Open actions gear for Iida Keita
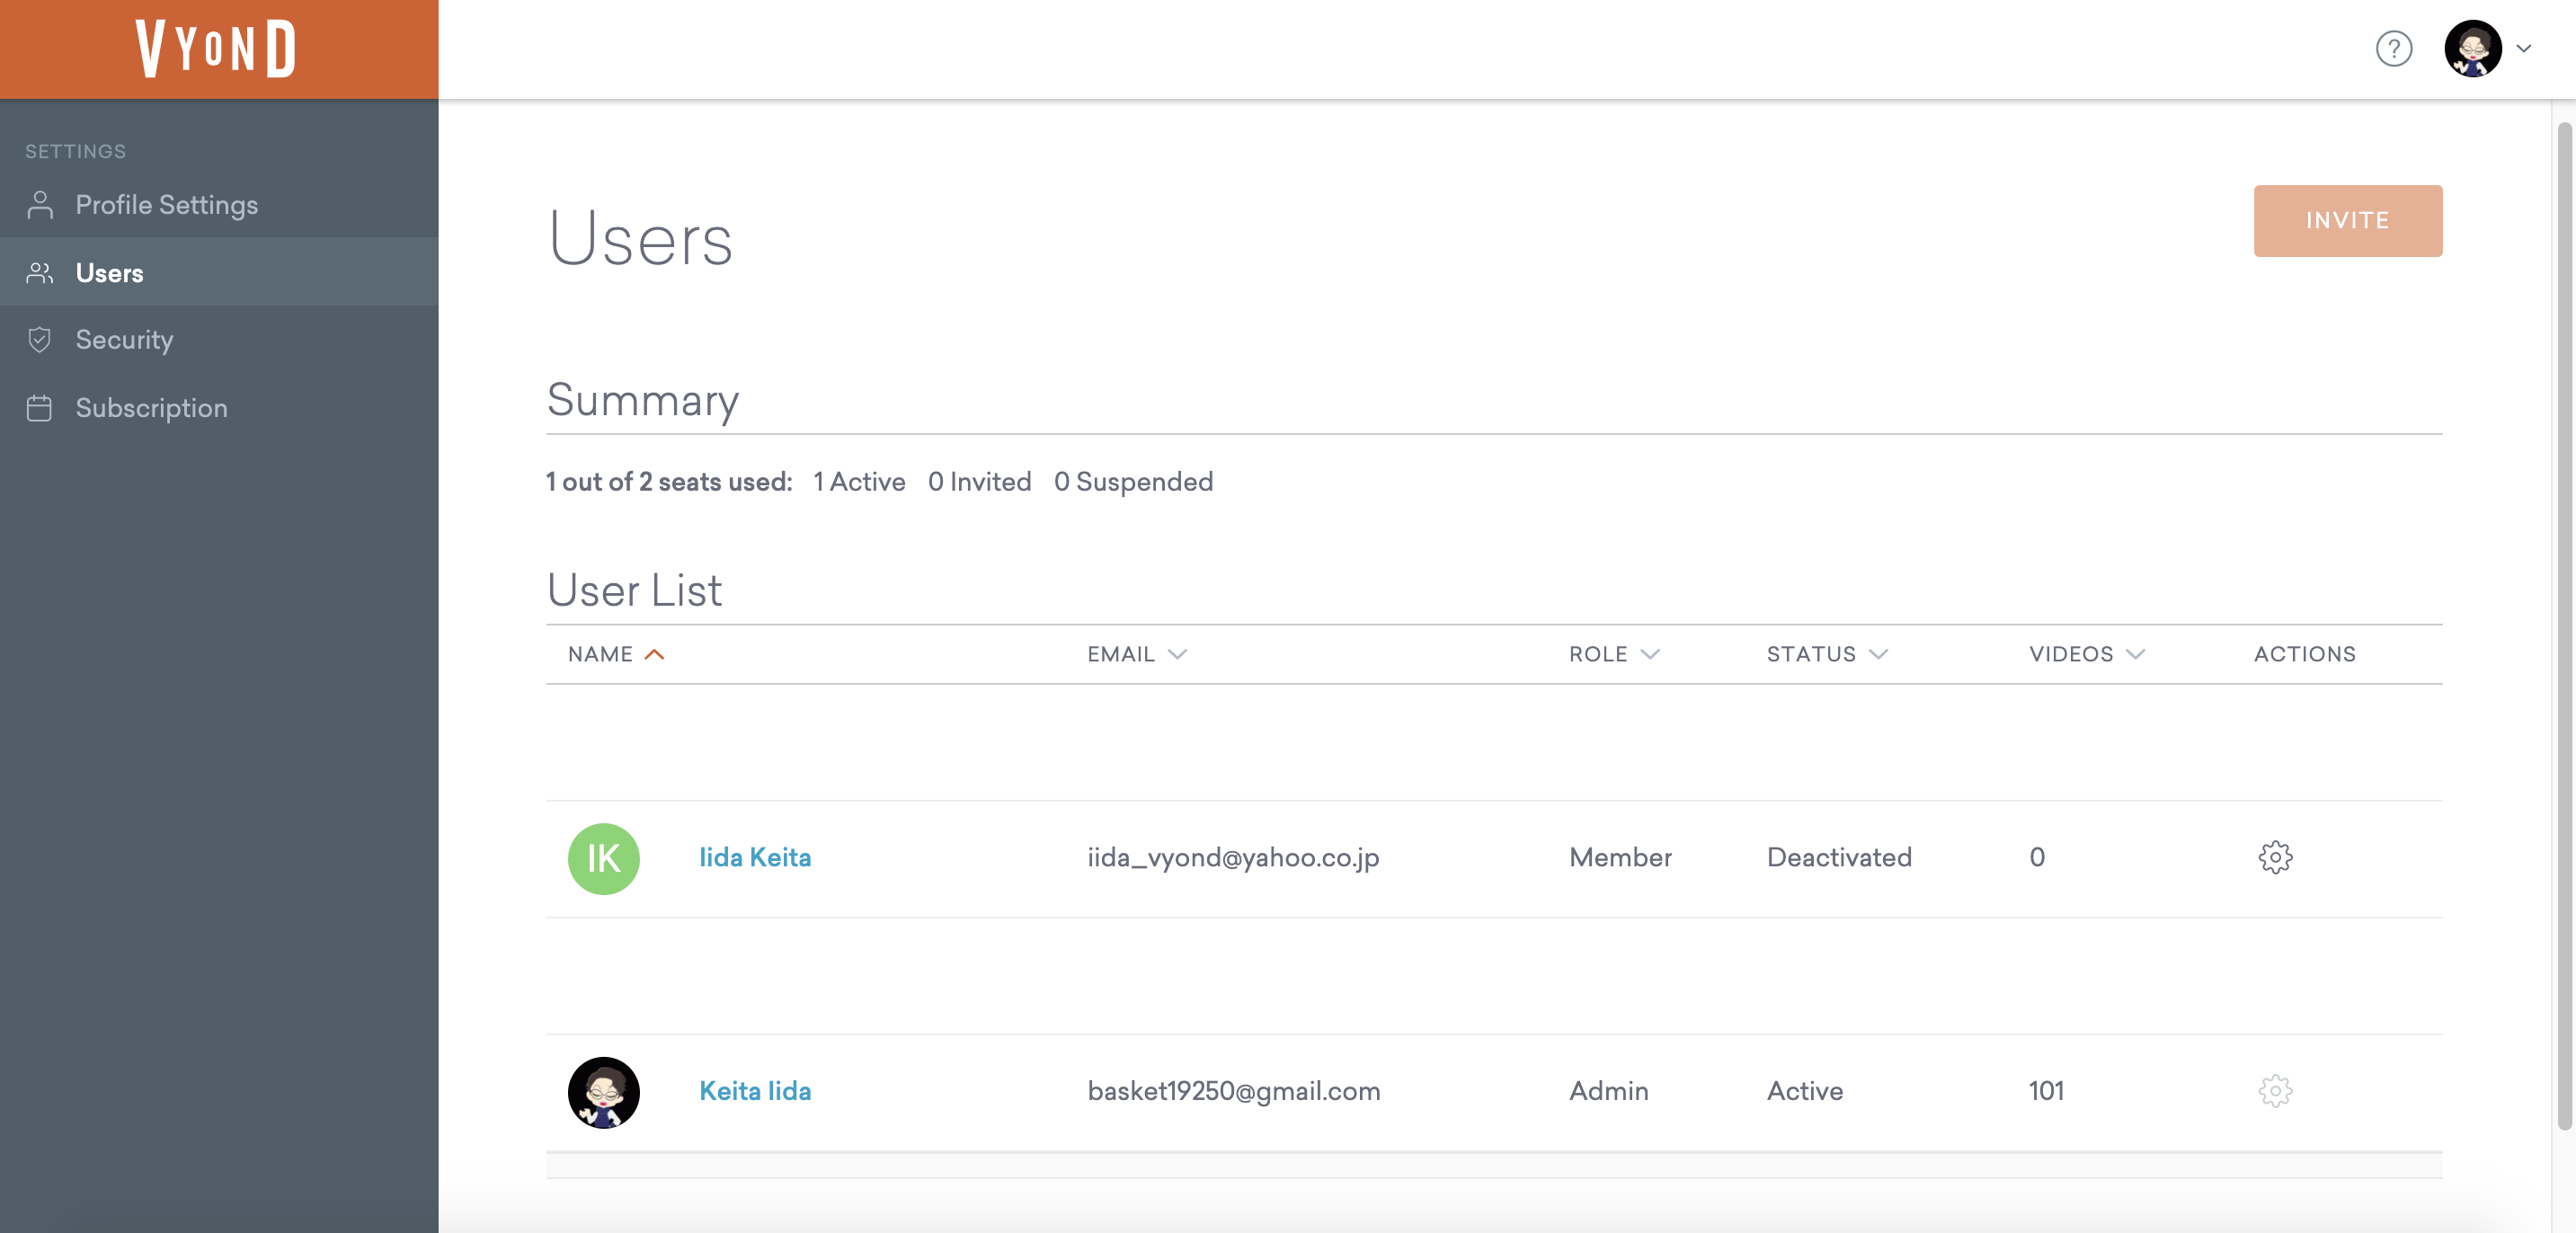Viewport: 2576px width, 1233px height. 2275,858
